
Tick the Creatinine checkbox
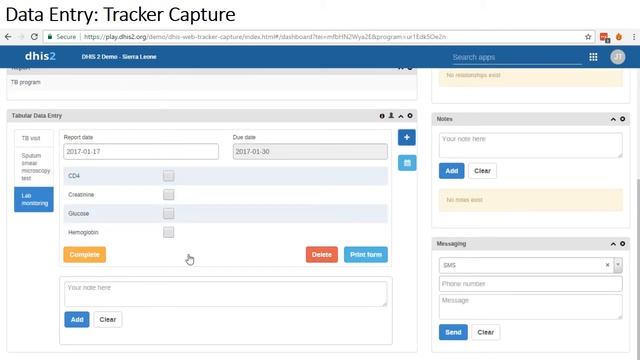coord(169,195)
